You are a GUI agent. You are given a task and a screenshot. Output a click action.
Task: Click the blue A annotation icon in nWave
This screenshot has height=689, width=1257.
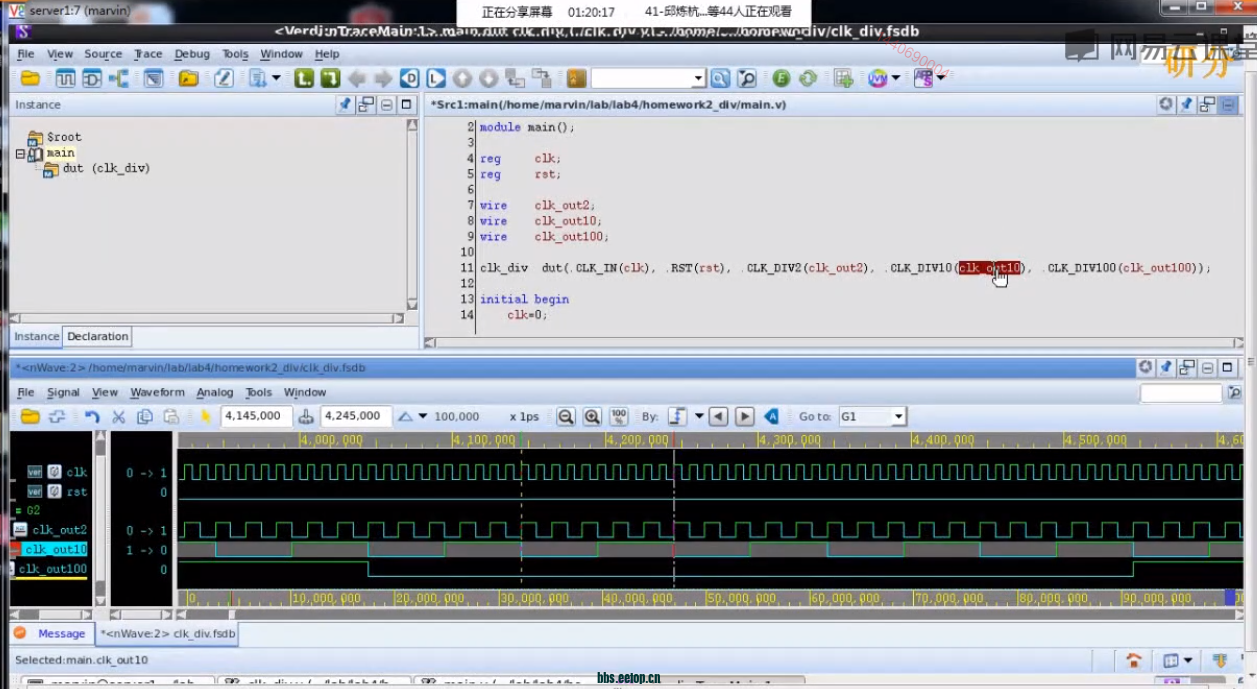tap(772, 416)
